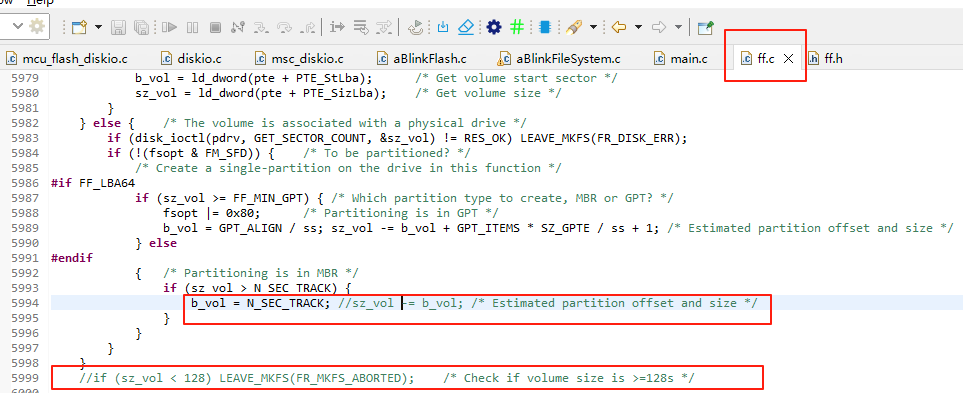Switch to the main.c tab
Image resolution: width=963 pixels, height=393 pixels.
(x=680, y=59)
